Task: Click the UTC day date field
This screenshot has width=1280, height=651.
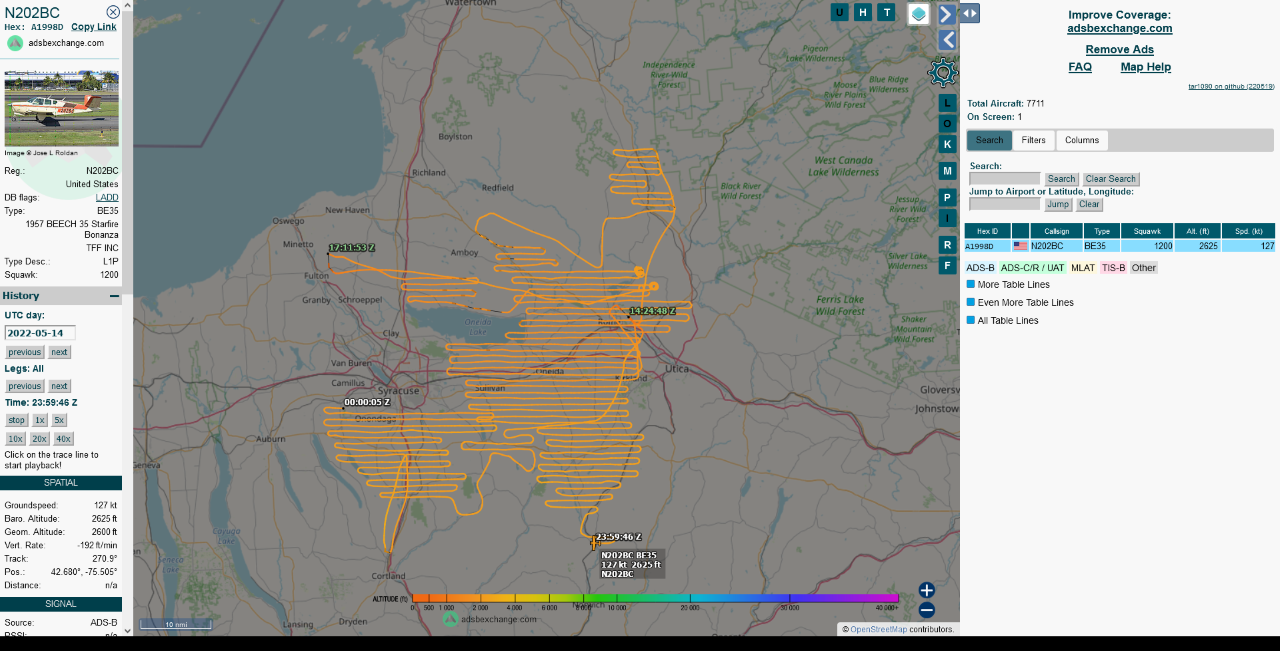Action: click(x=40, y=333)
